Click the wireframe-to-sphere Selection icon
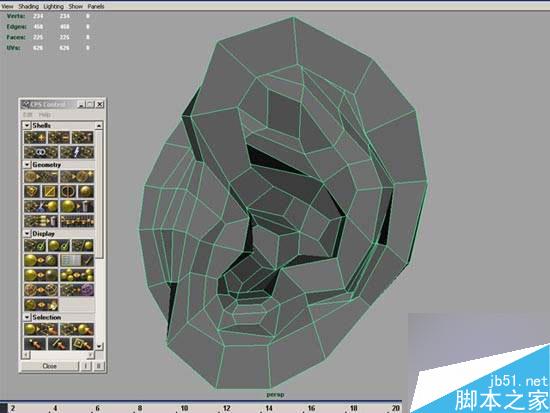550x413 pixels. tap(77, 329)
